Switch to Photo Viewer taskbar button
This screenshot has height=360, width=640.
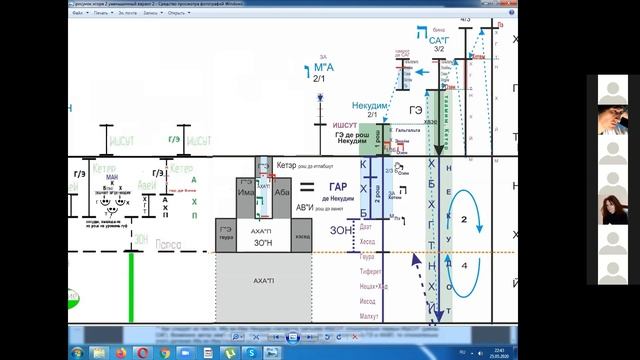click(272, 353)
